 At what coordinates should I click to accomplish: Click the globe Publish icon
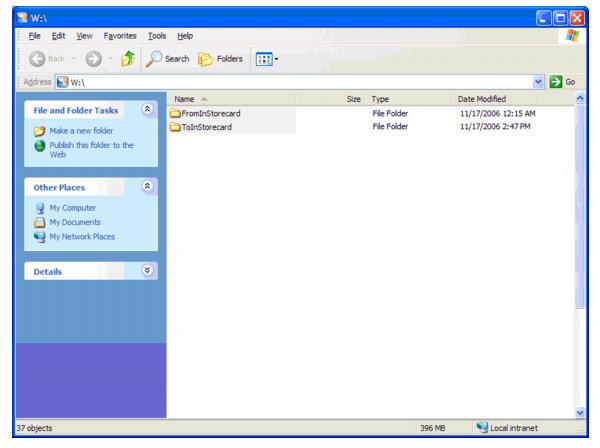(x=39, y=146)
